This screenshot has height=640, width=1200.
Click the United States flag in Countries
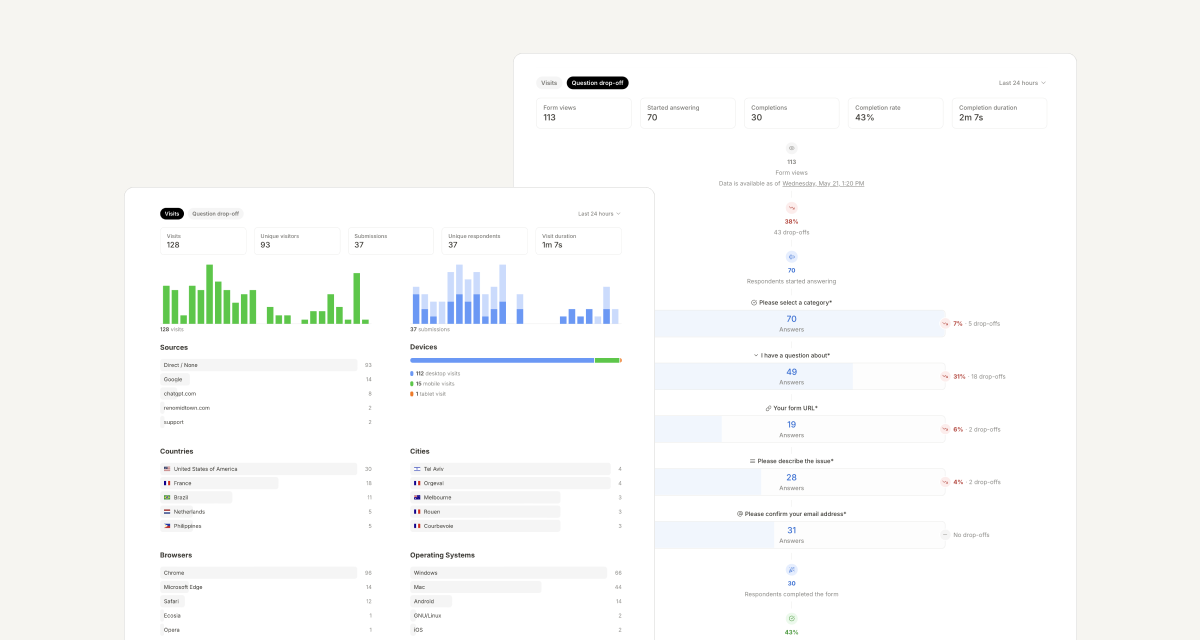(x=167, y=469)
